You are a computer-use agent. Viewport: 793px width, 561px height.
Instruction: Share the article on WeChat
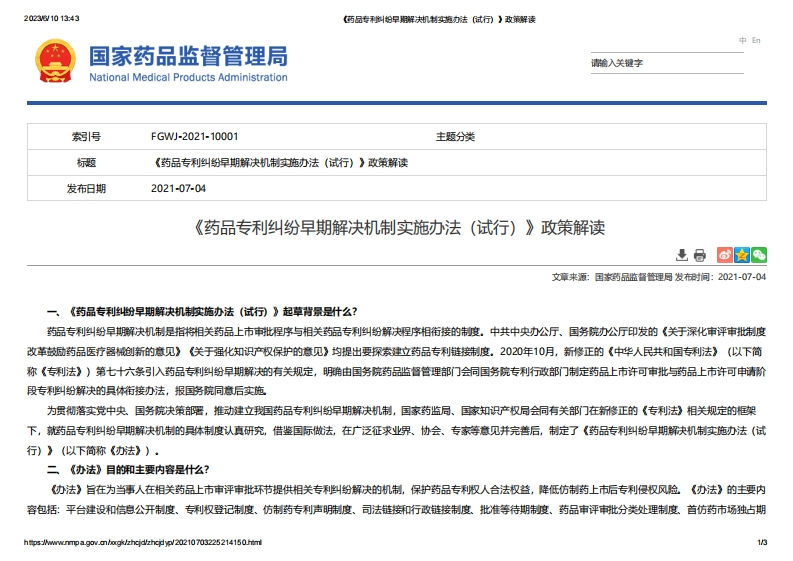[x=759, y=255]
